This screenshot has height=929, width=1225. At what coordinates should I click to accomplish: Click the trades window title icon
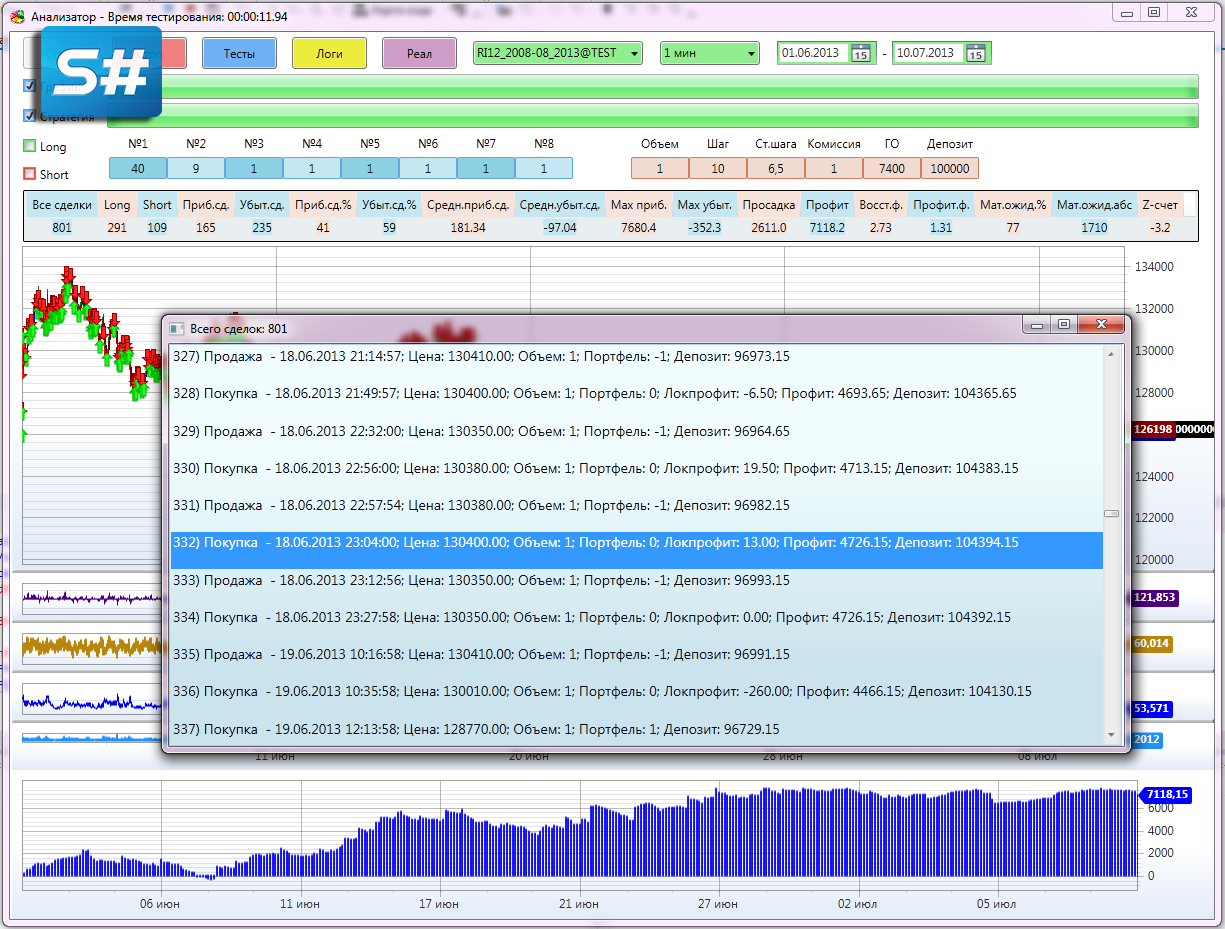coord(177,328)
